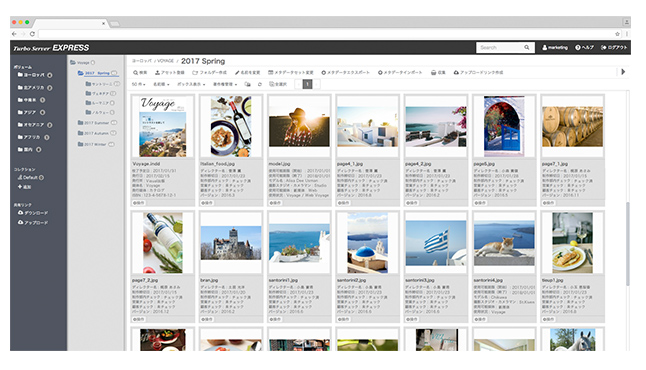Select 2017 Spring folder in tree
This screenshot has width=646, height=370.
click(x=97, y=73)
